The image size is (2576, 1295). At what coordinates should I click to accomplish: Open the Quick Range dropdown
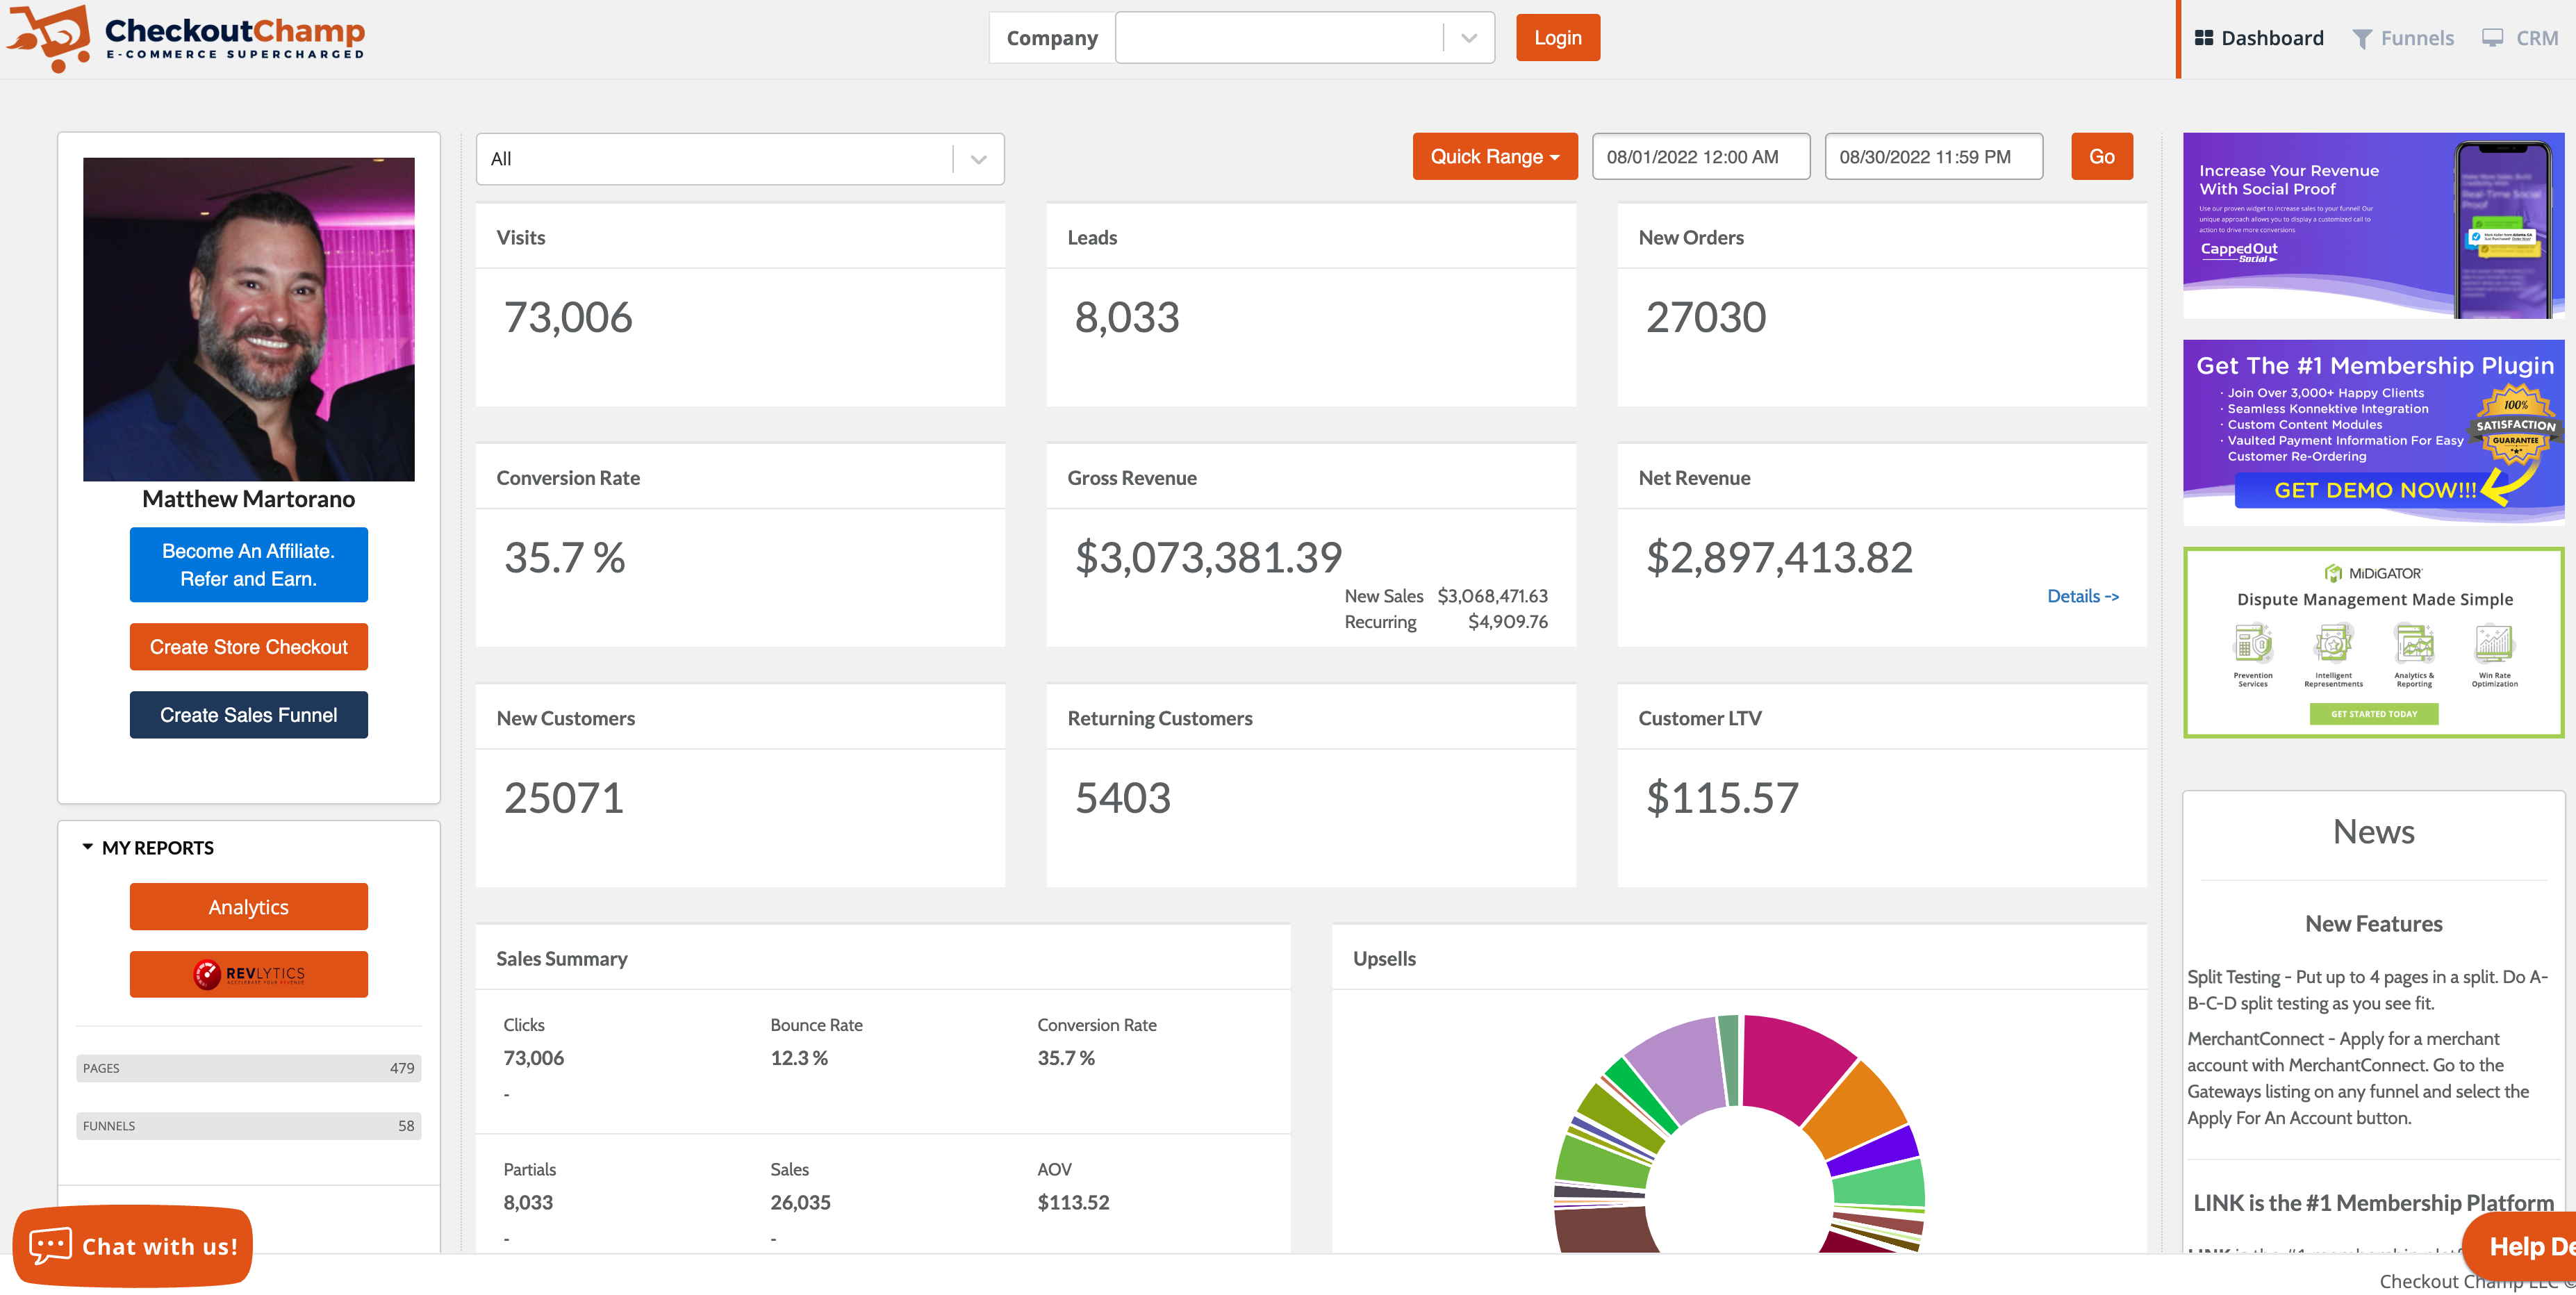pos(1495,156)
